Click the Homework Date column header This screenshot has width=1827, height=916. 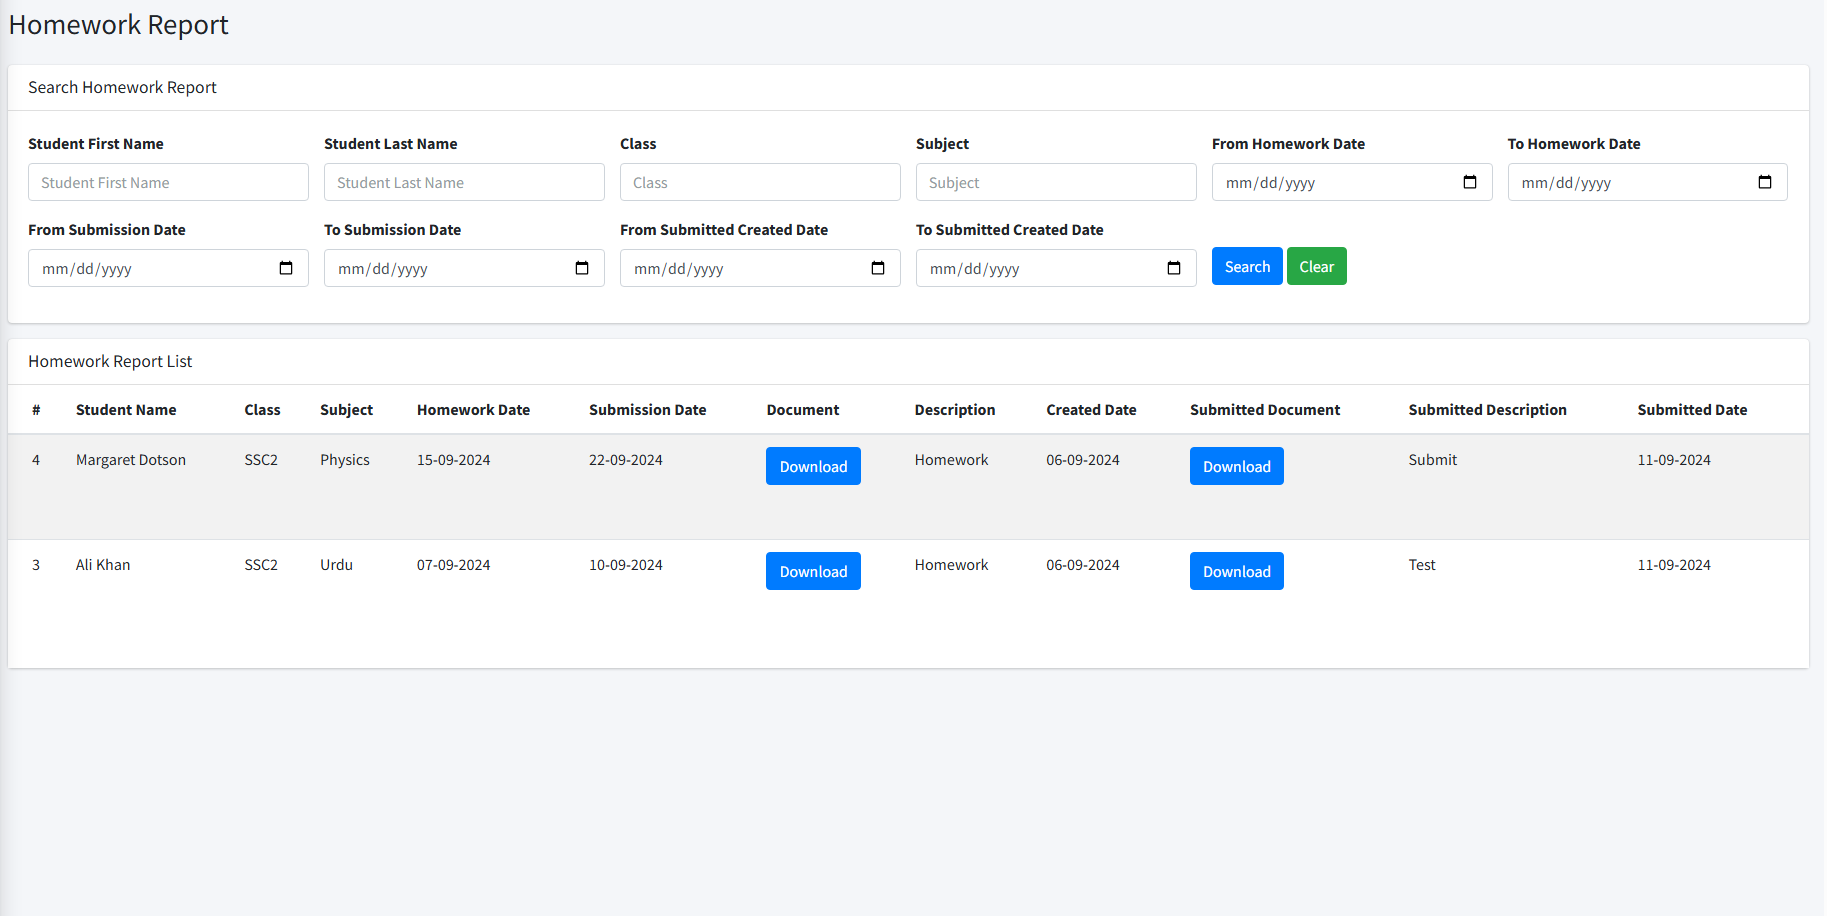473,410
